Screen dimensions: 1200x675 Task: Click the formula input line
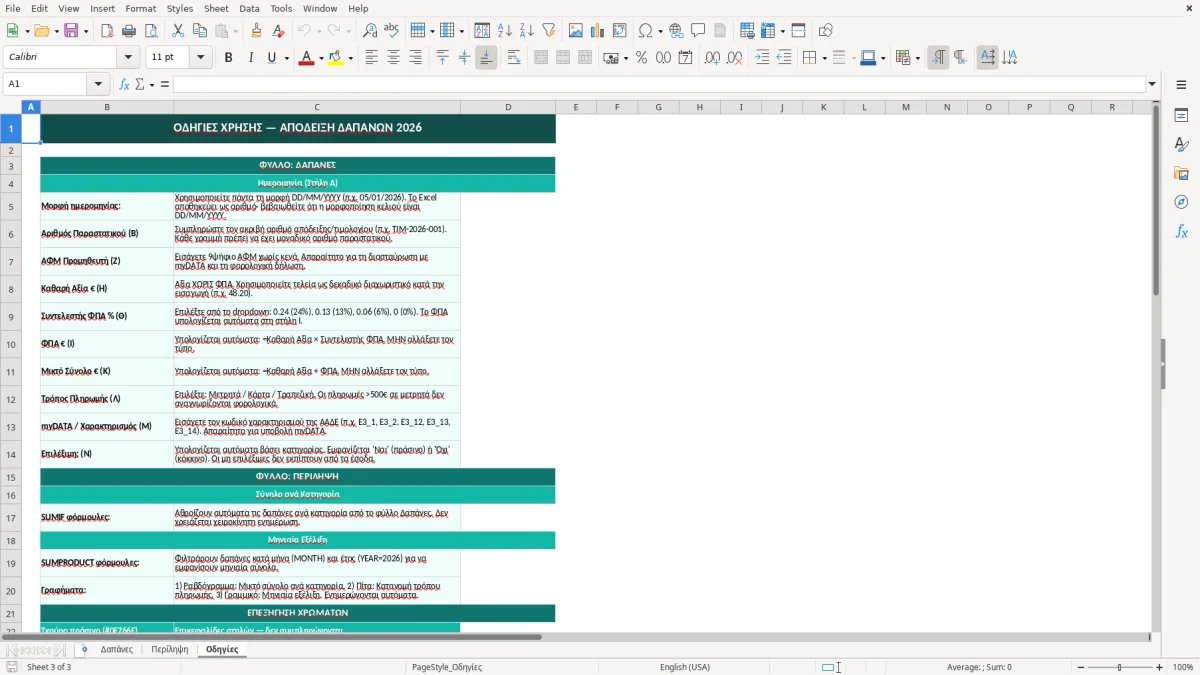click(x=659, y=84)
